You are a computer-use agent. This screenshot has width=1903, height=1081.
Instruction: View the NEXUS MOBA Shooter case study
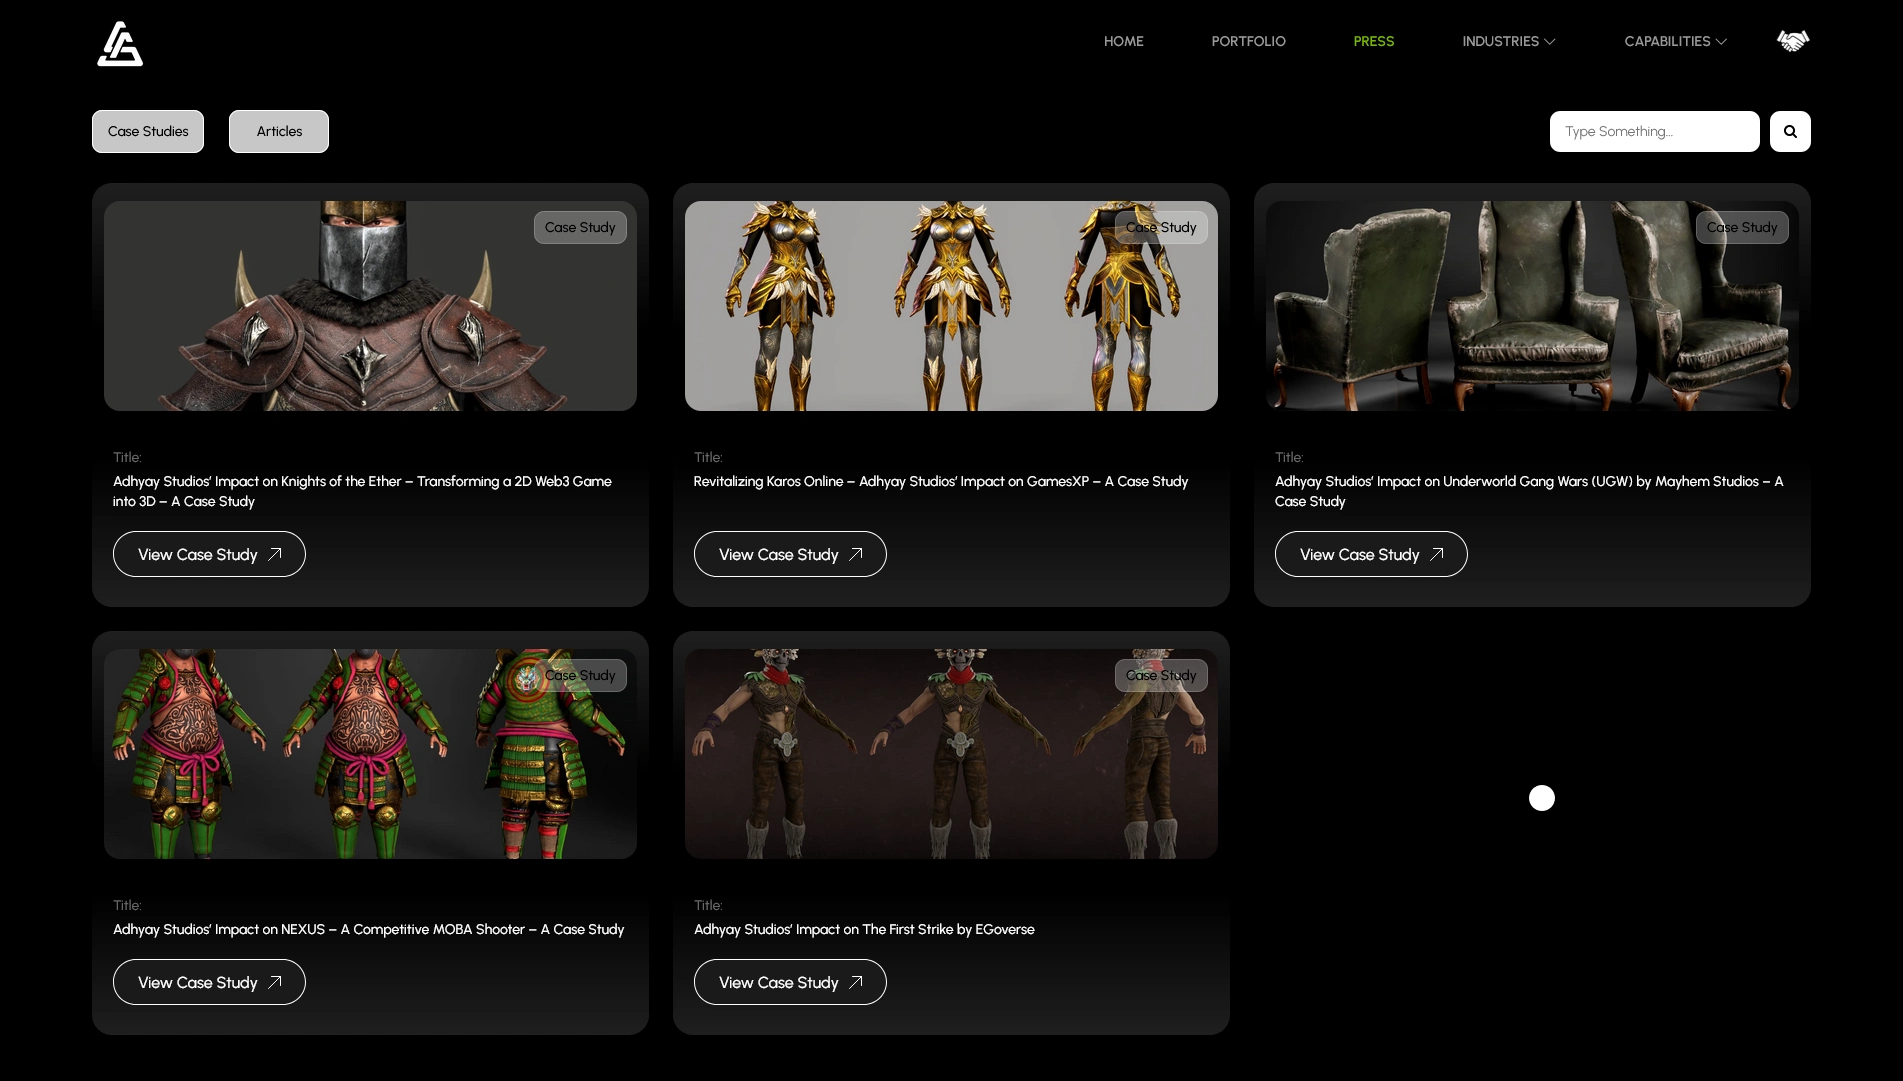[x=209, y=982]
